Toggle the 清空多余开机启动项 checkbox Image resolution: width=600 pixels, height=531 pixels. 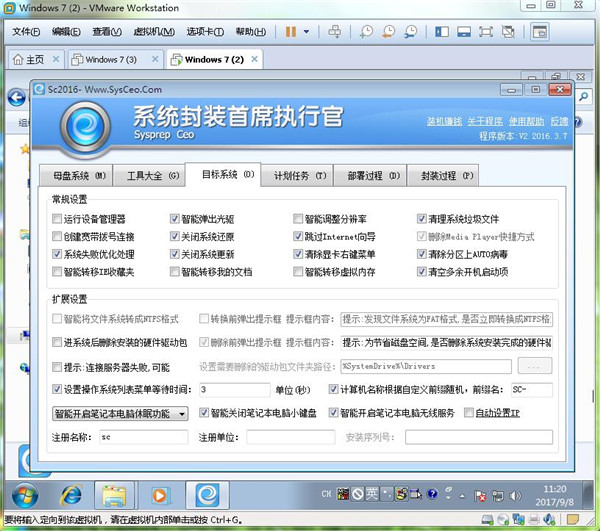pos(421,272)
